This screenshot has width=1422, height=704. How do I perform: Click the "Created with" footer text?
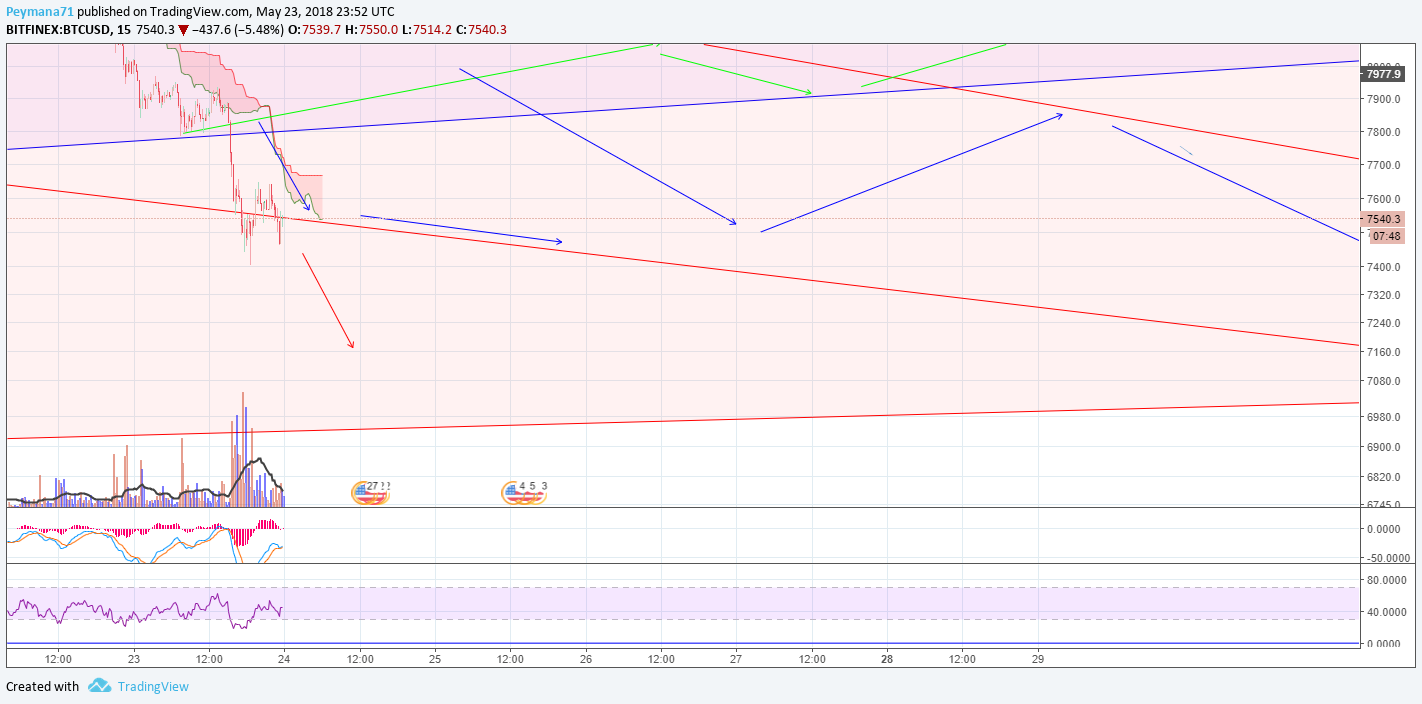pos(42,686)
